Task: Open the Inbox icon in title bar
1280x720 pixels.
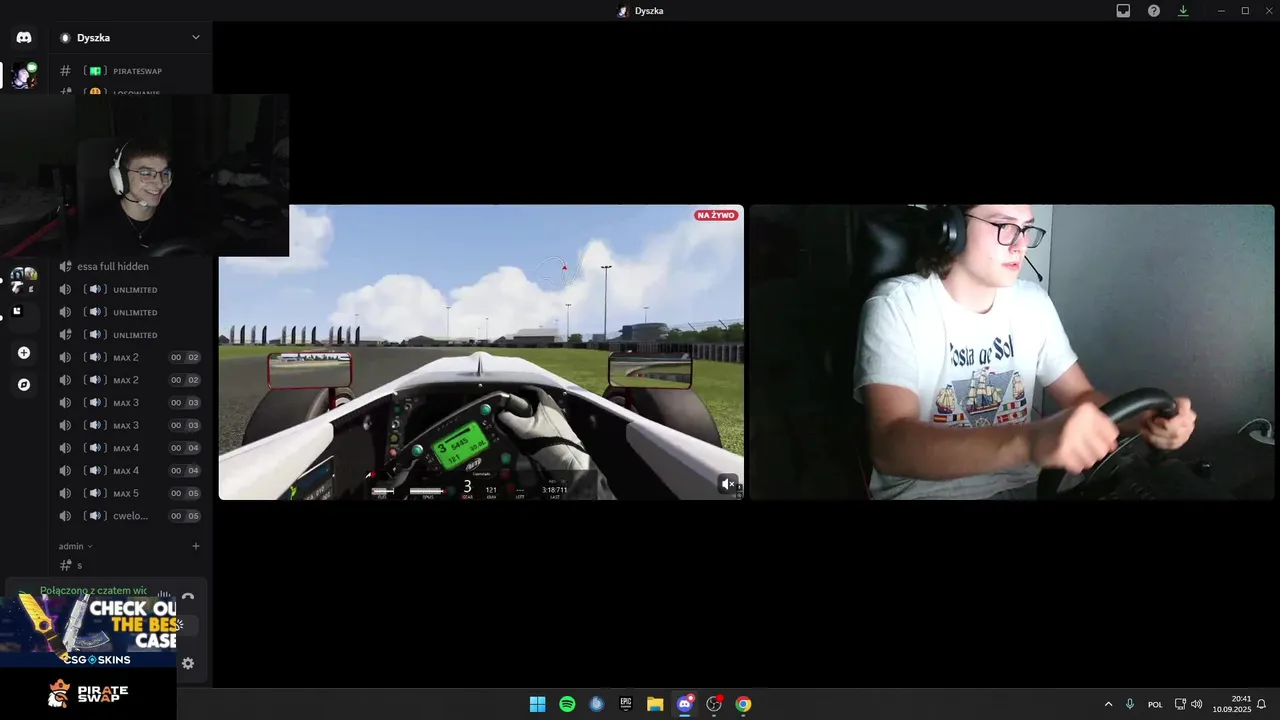Action: [x=1123, y=11]
